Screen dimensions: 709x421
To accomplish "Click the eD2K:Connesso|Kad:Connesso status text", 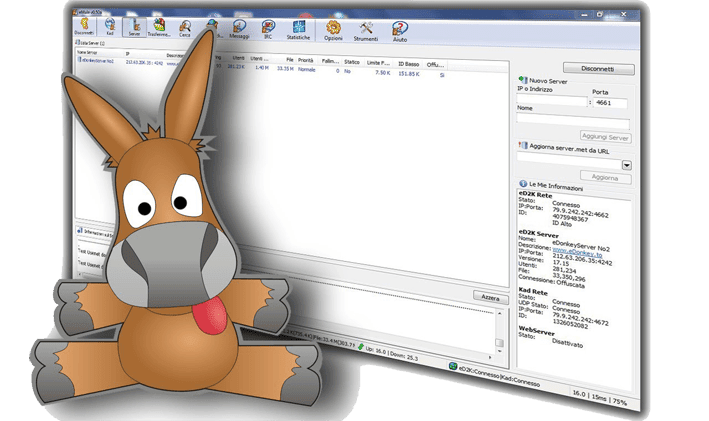I will pyautogui.click(x=499, y=376).
